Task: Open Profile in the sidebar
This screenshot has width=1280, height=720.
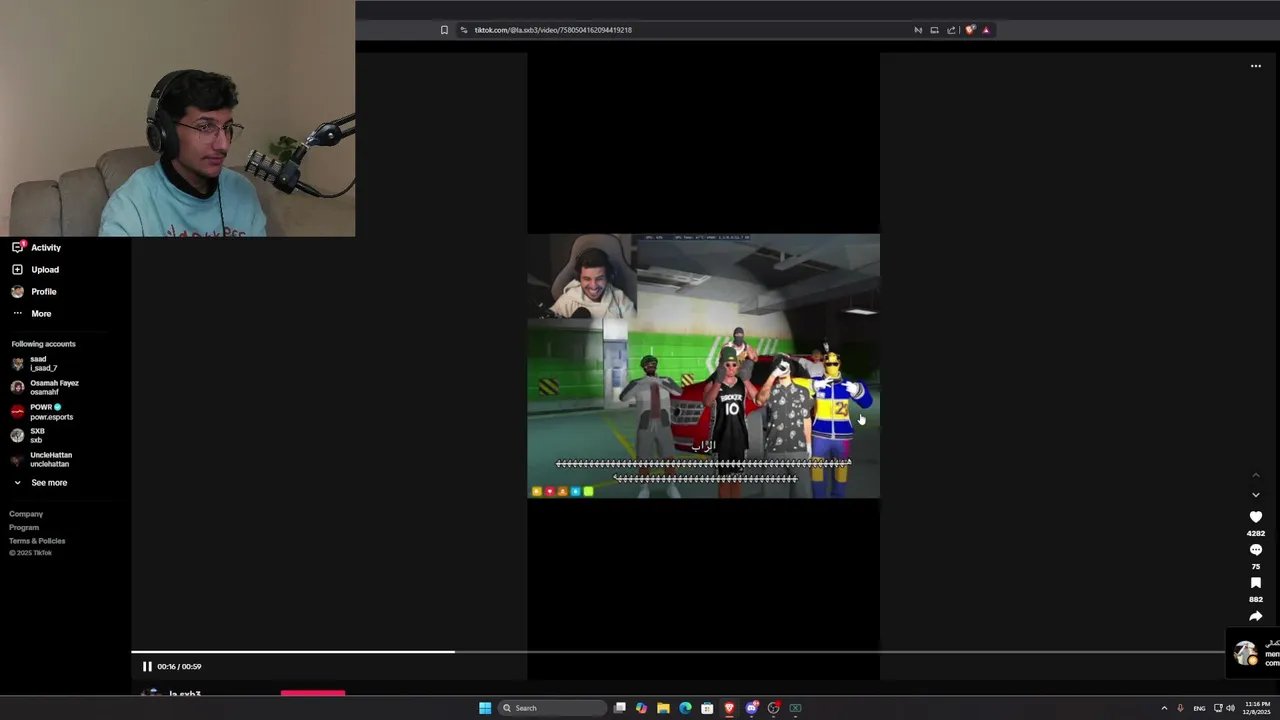Action: 44,291
